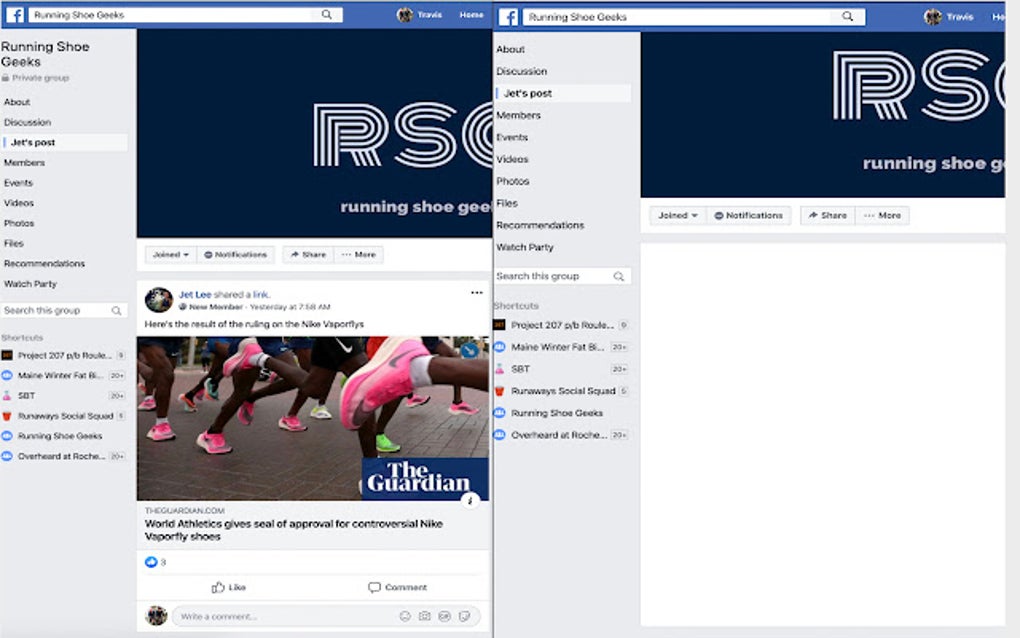This screenshot has height=638, width=1020.
Task: Click Share button in right window
Action: click(827, 215)
